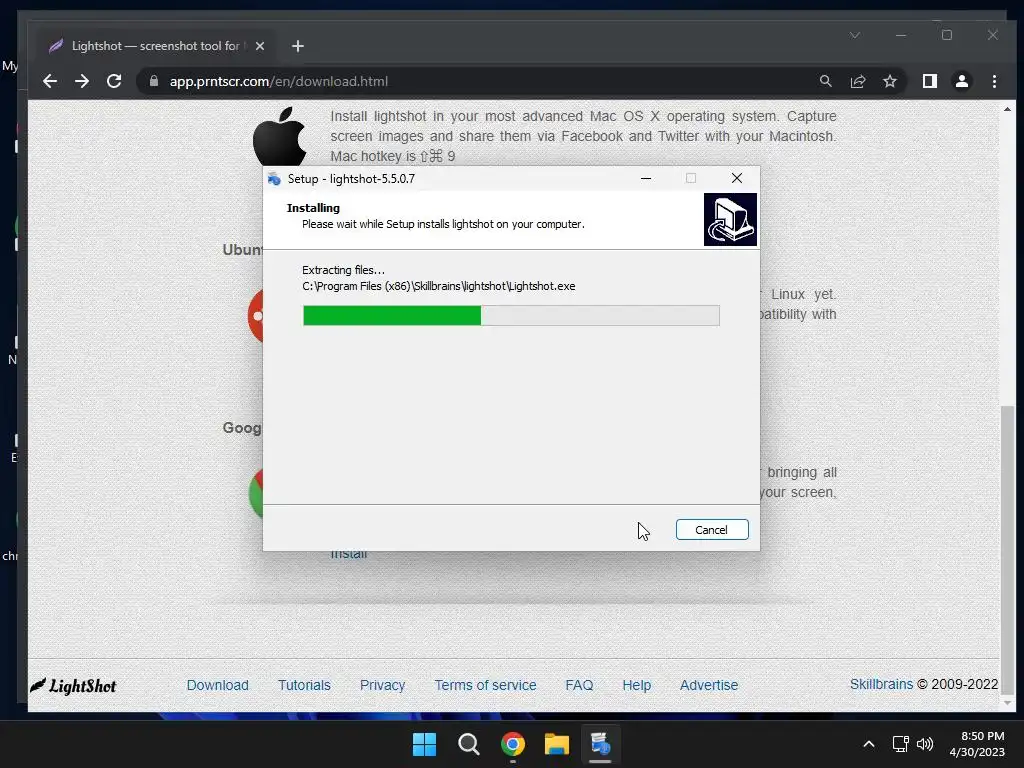This screenshot has height=768, width=1024.
Task: Open the FAQ footer link
Action: pos(579,685)
